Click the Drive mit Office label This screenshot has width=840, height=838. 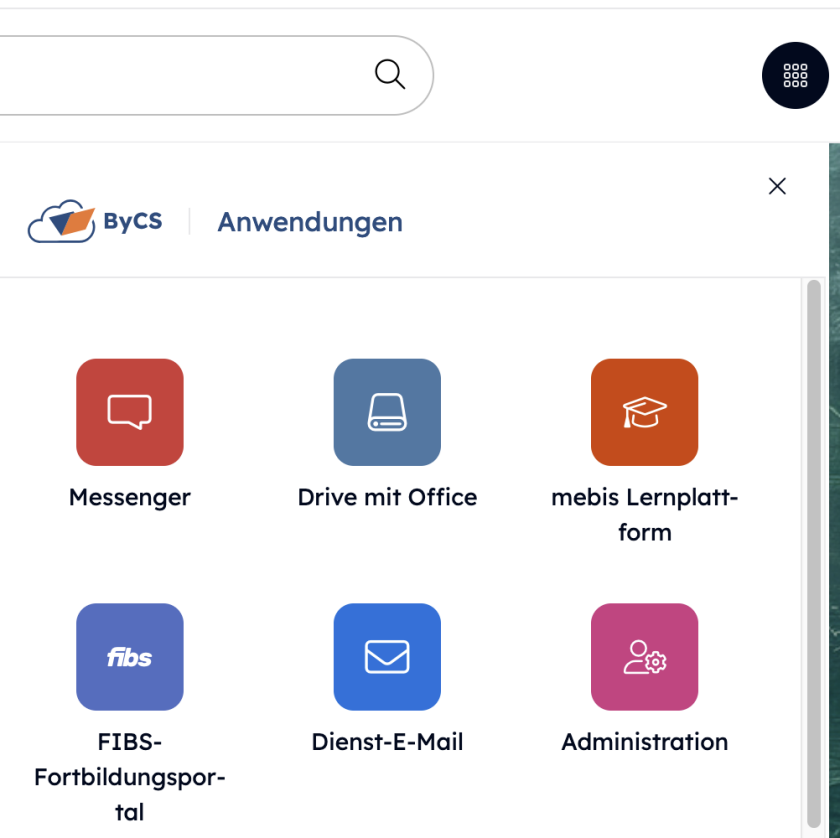(387, 497)
